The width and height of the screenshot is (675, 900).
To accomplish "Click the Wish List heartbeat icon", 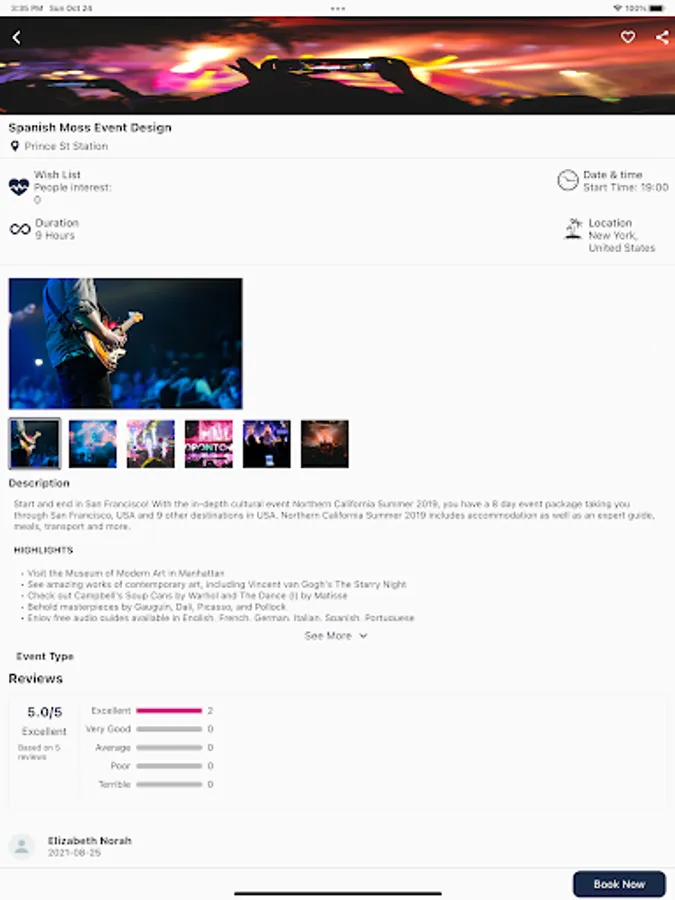I will (19, 187).
